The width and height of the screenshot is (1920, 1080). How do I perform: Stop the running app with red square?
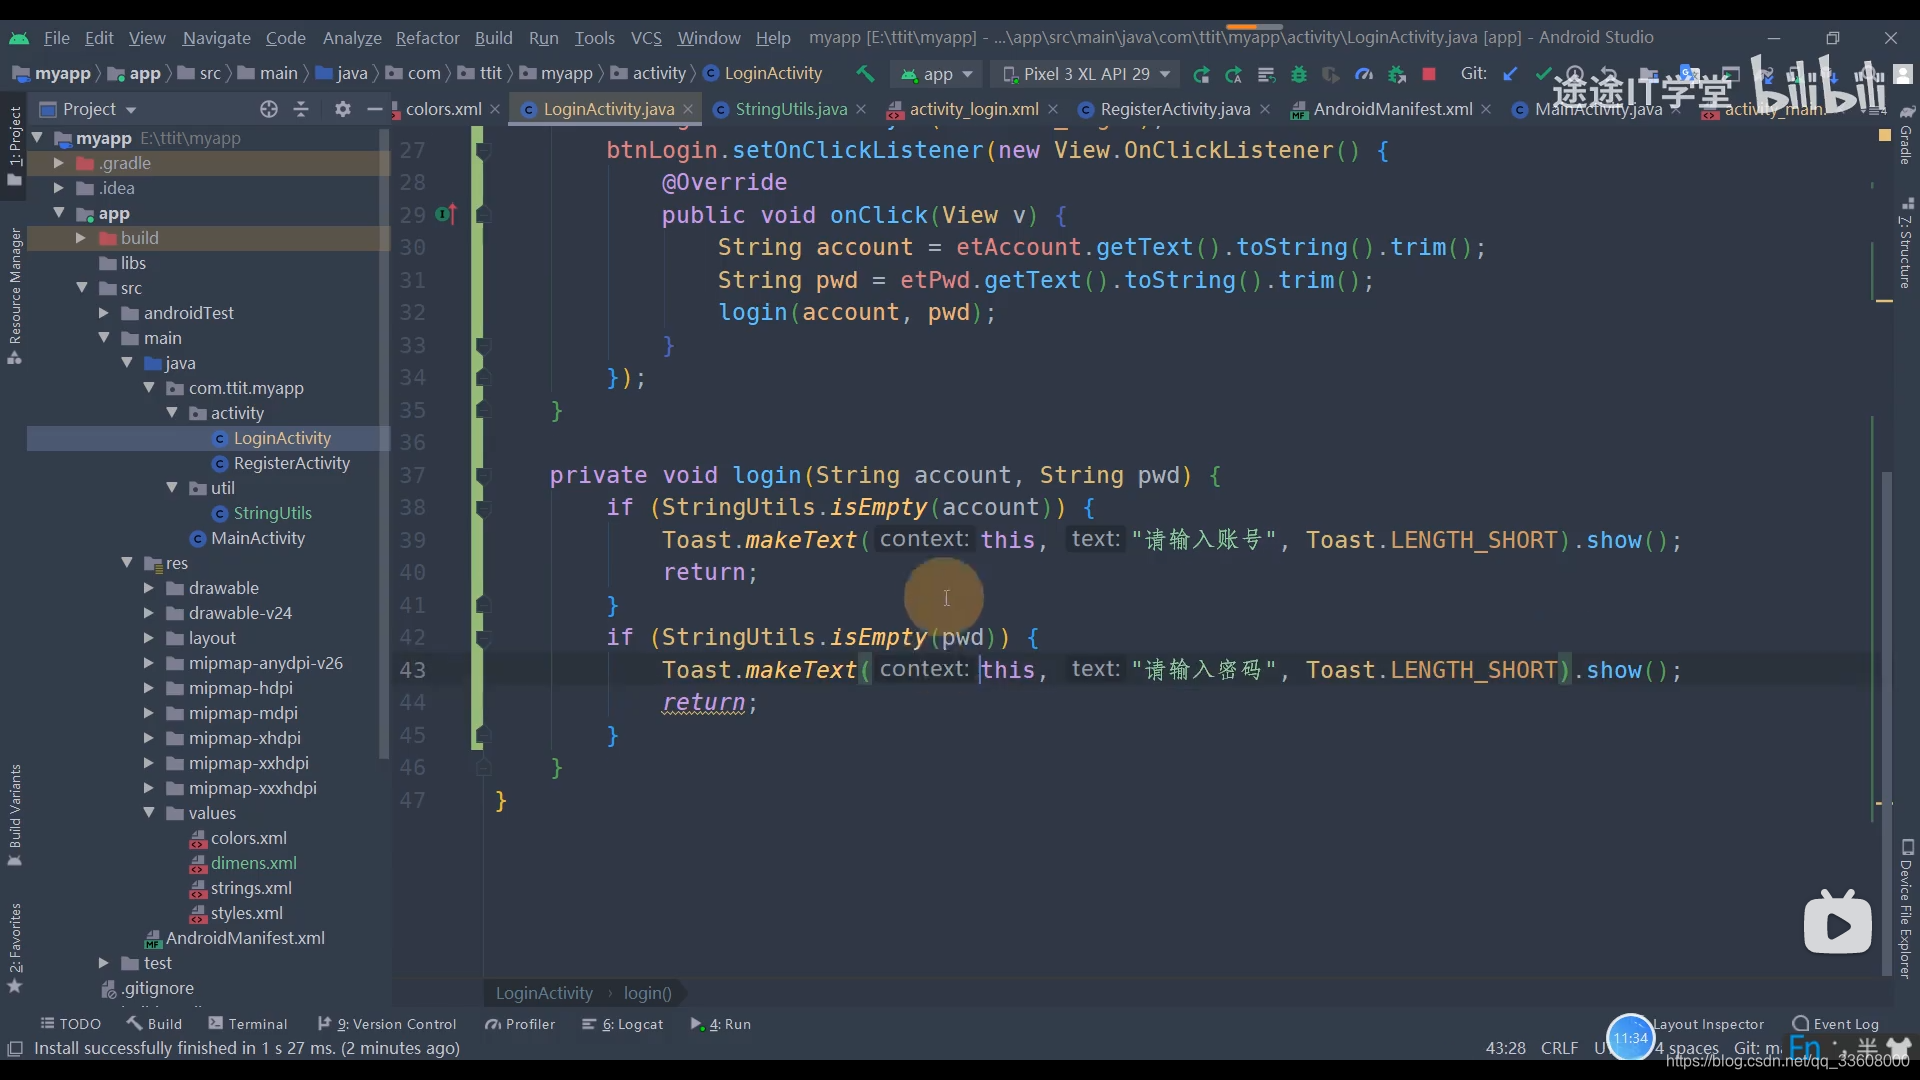click(x=1429, y=74)
